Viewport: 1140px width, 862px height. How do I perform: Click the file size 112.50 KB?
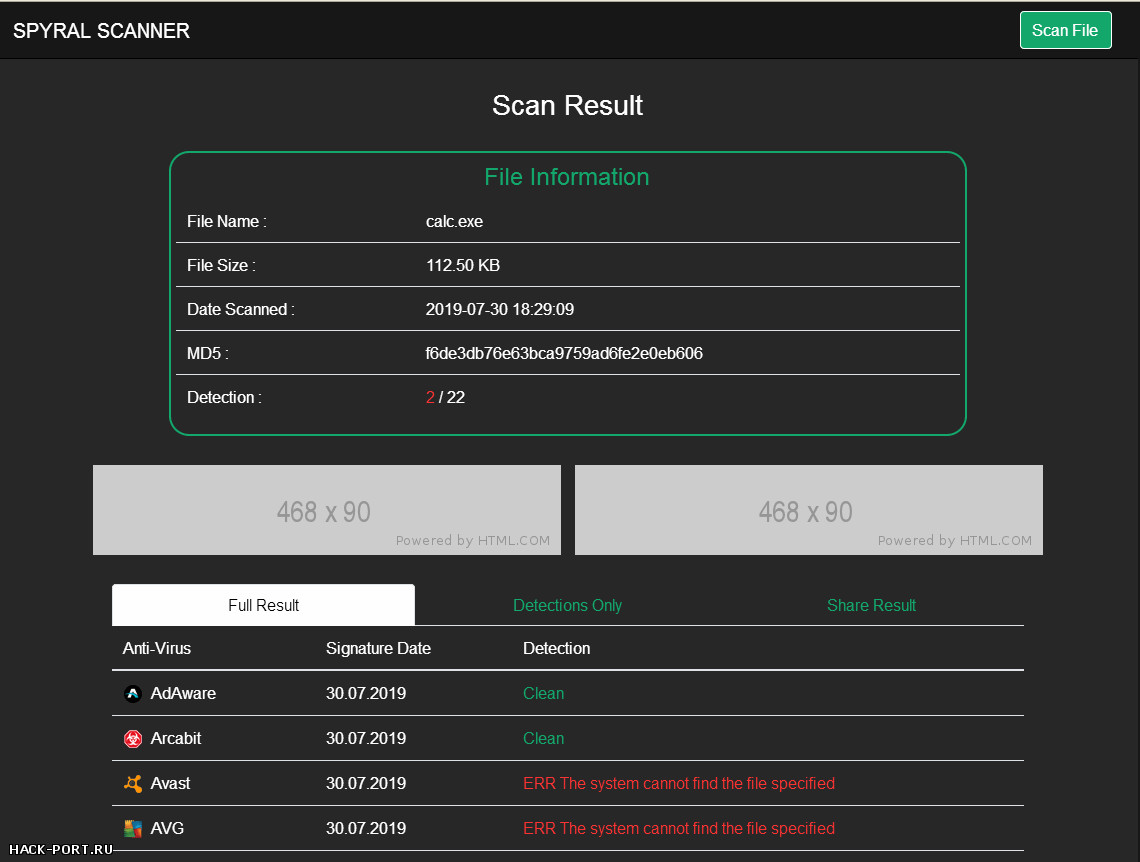click(462, 266)
